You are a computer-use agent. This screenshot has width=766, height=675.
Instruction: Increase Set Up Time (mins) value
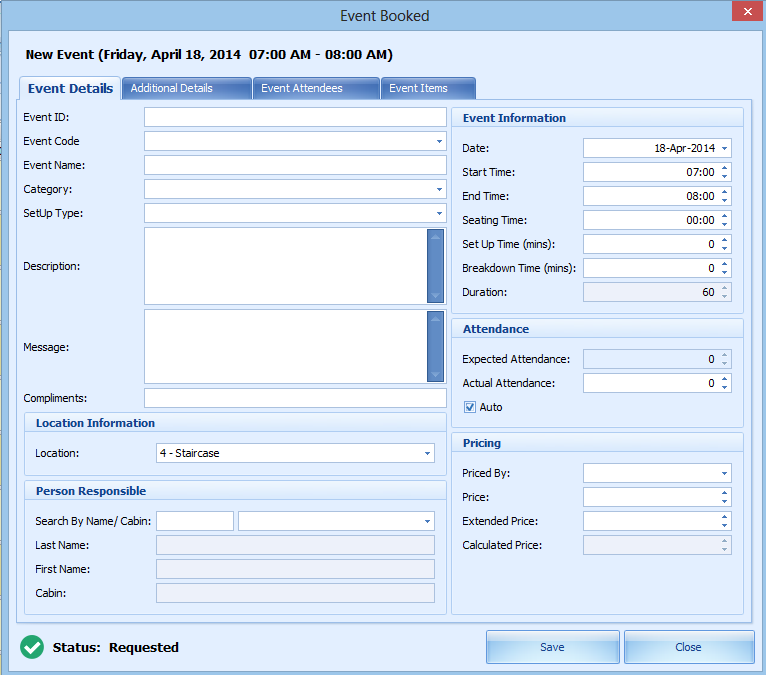click(x=724, y=240)
